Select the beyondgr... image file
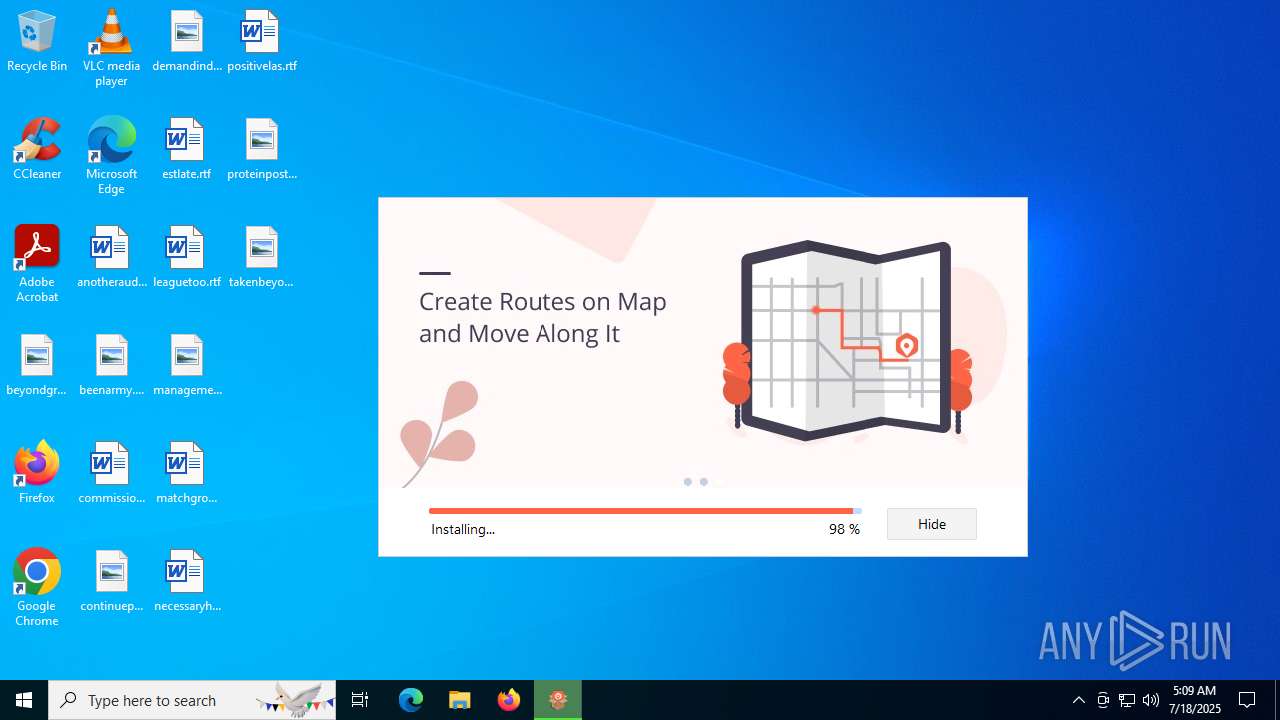This screenshot has width=1280, height=720. [x=37, y=366]
